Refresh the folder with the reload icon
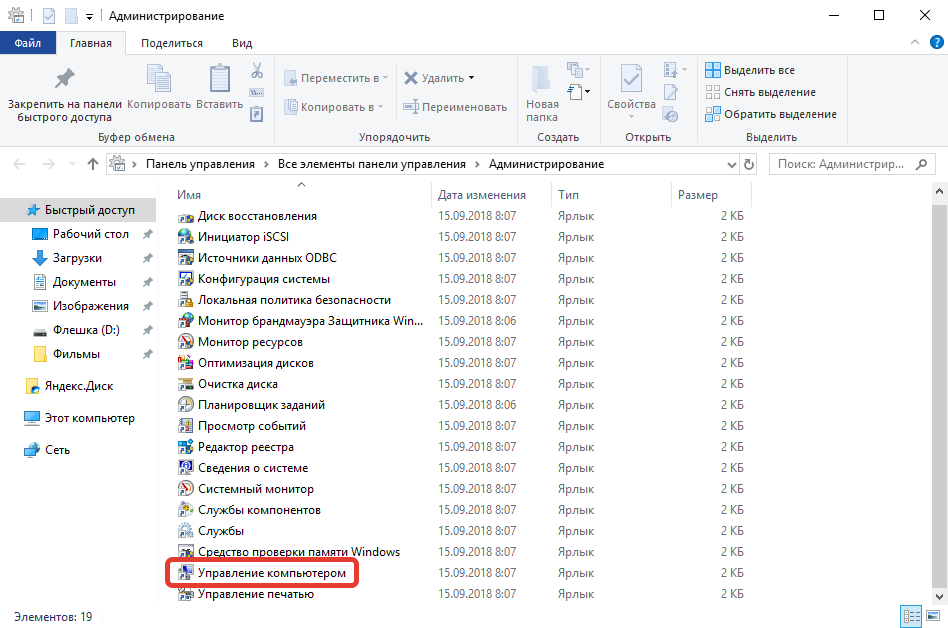Viewport: 948px width, 628px height. tap(750, 164)
